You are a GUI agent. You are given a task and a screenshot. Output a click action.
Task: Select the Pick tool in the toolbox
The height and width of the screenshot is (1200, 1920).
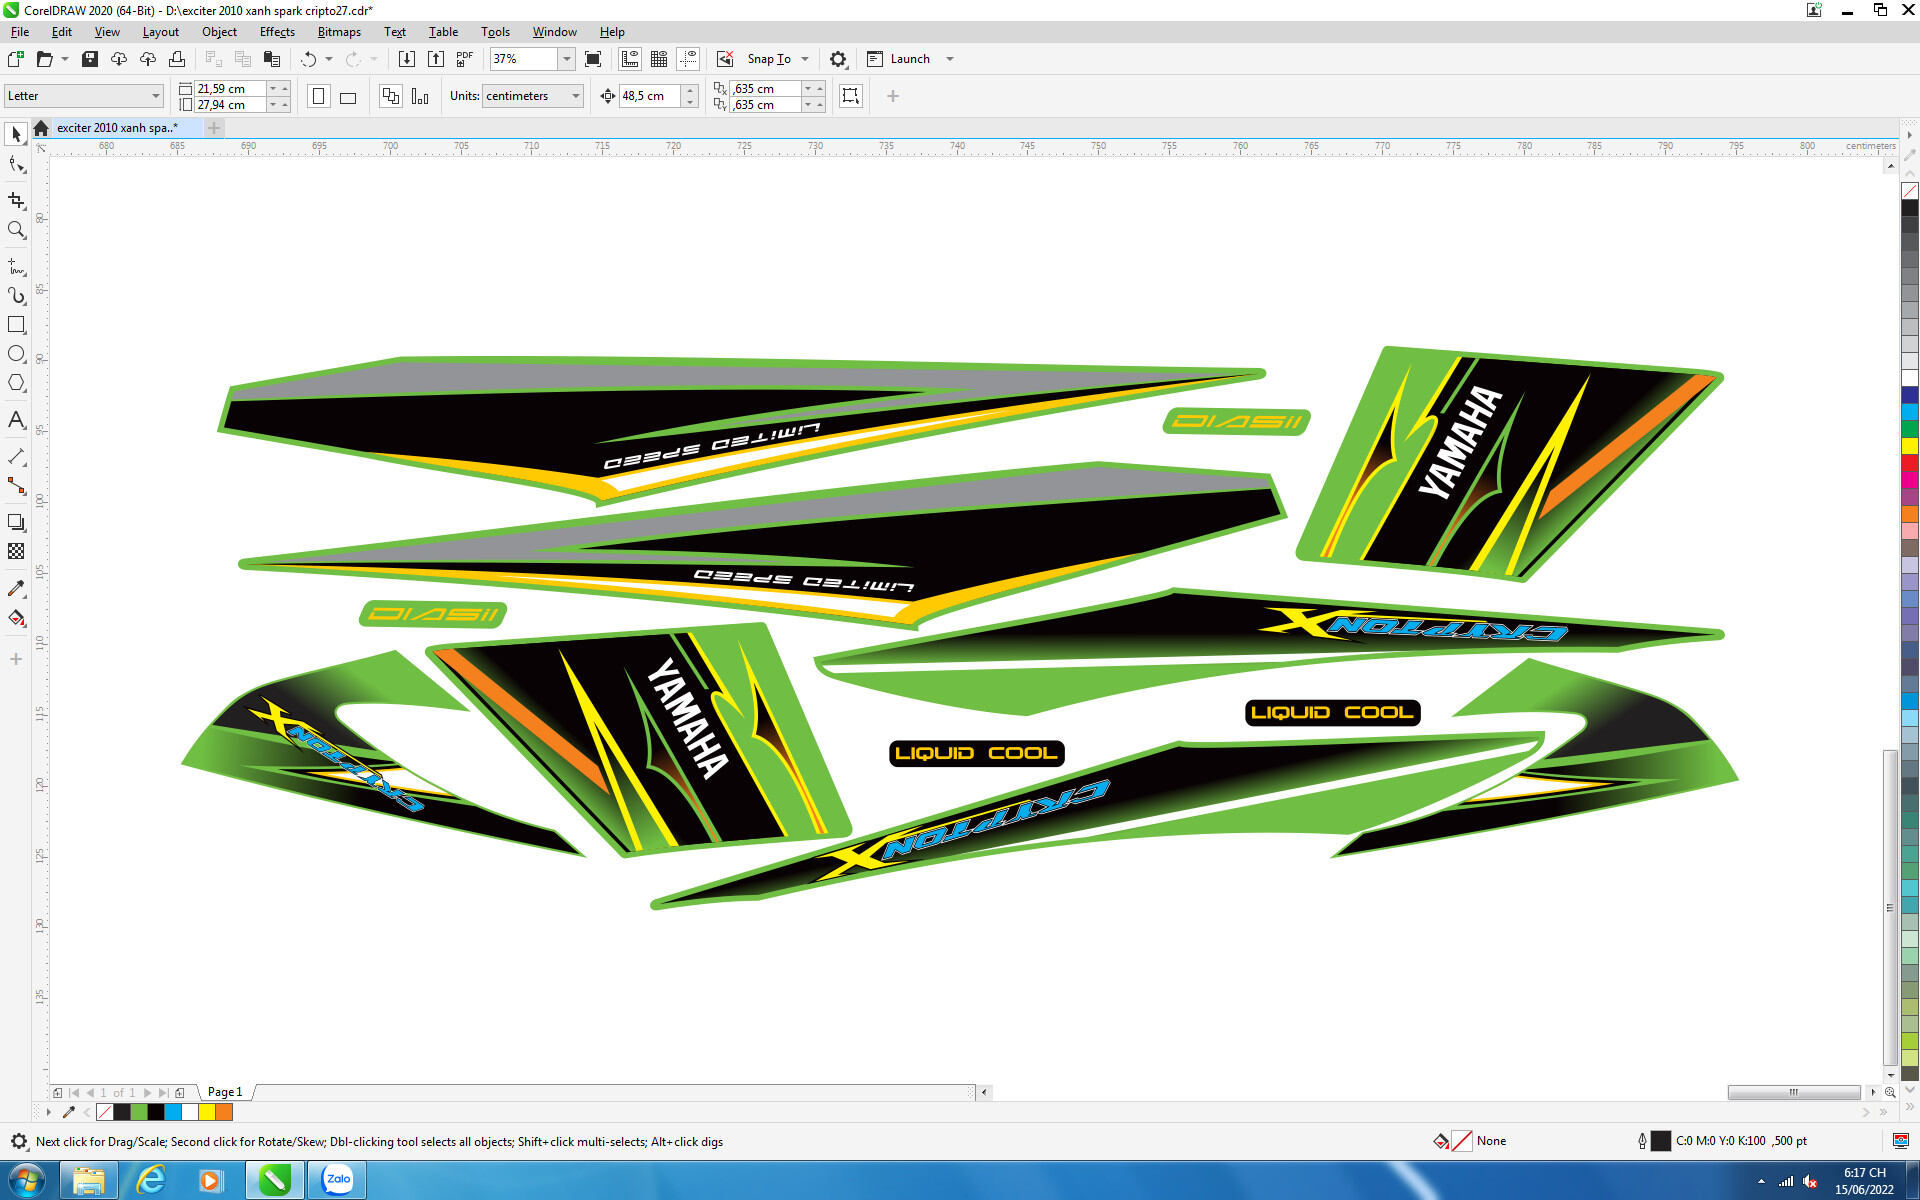coord(16,134)
